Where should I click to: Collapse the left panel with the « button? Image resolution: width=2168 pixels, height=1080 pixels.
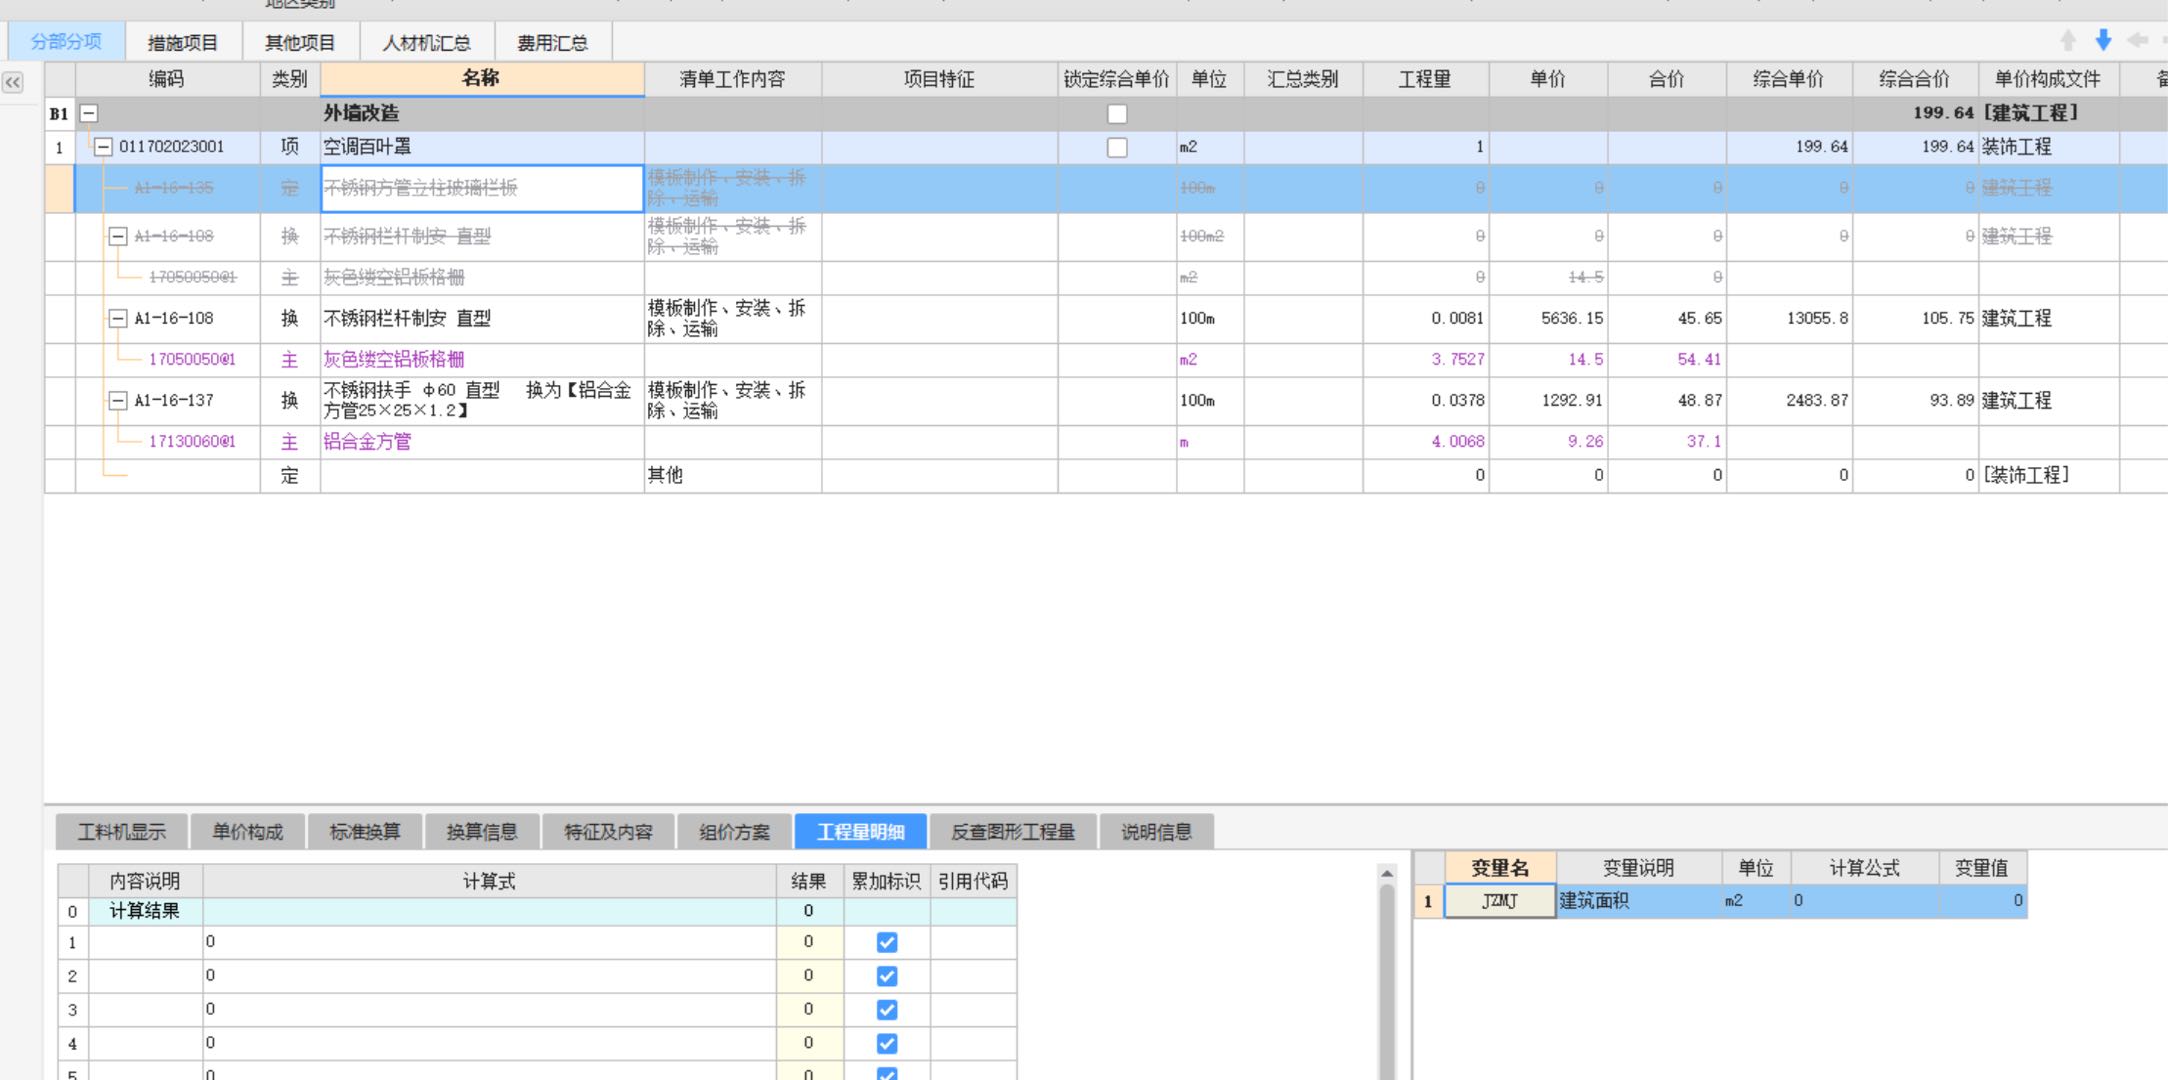[13, 82]
